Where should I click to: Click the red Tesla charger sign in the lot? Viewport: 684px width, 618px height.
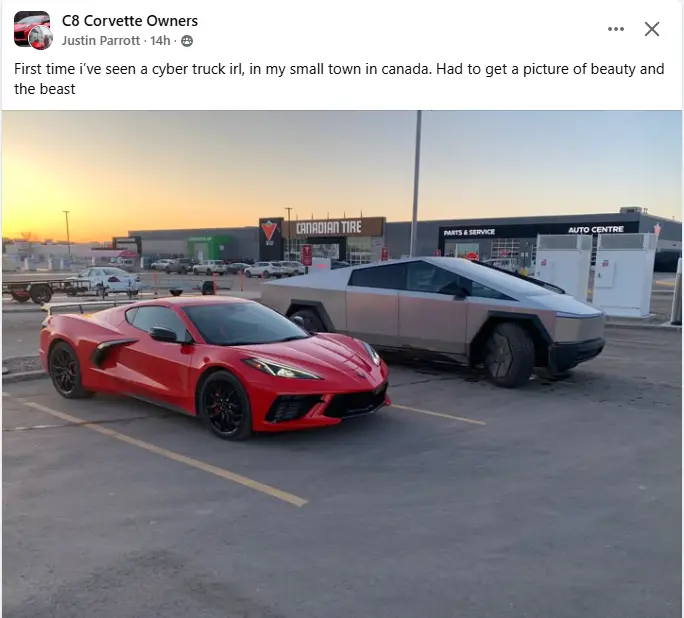(307, 256)
